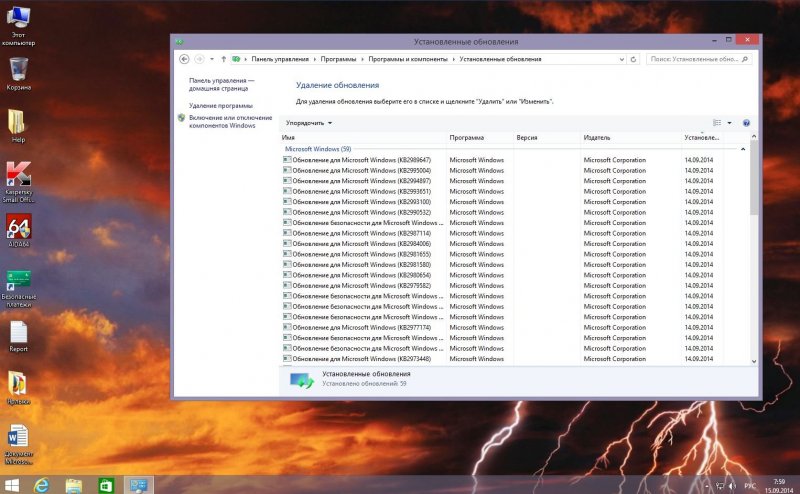The height and width of the screenshot is (494, 800).
Task: Click the scrollbar up arrow
Action: (x=754, y=137)
